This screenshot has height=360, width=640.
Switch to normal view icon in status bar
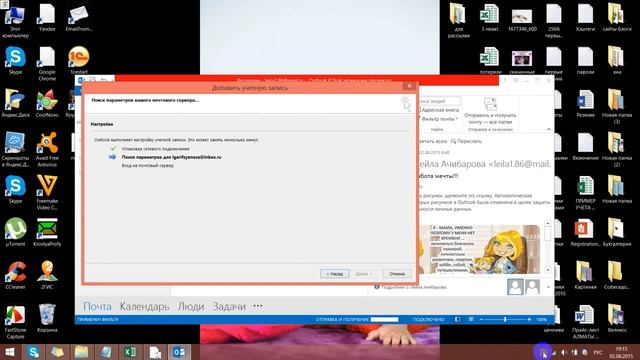[x=458, y=319]
